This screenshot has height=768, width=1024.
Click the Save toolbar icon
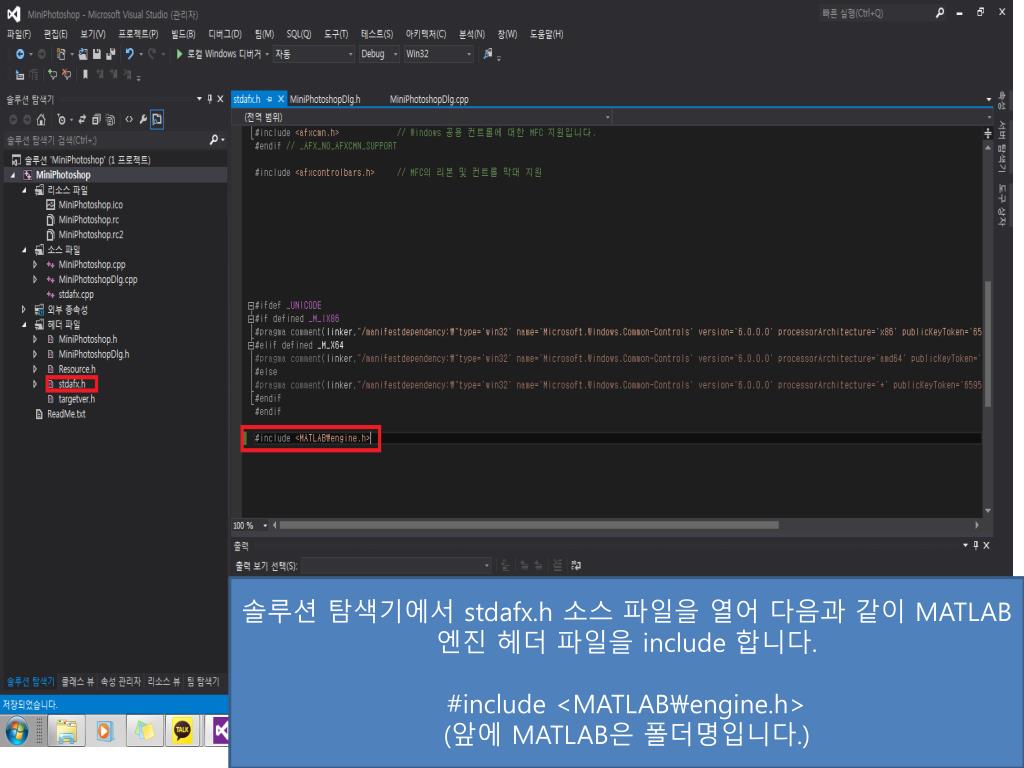pos(97,54)
